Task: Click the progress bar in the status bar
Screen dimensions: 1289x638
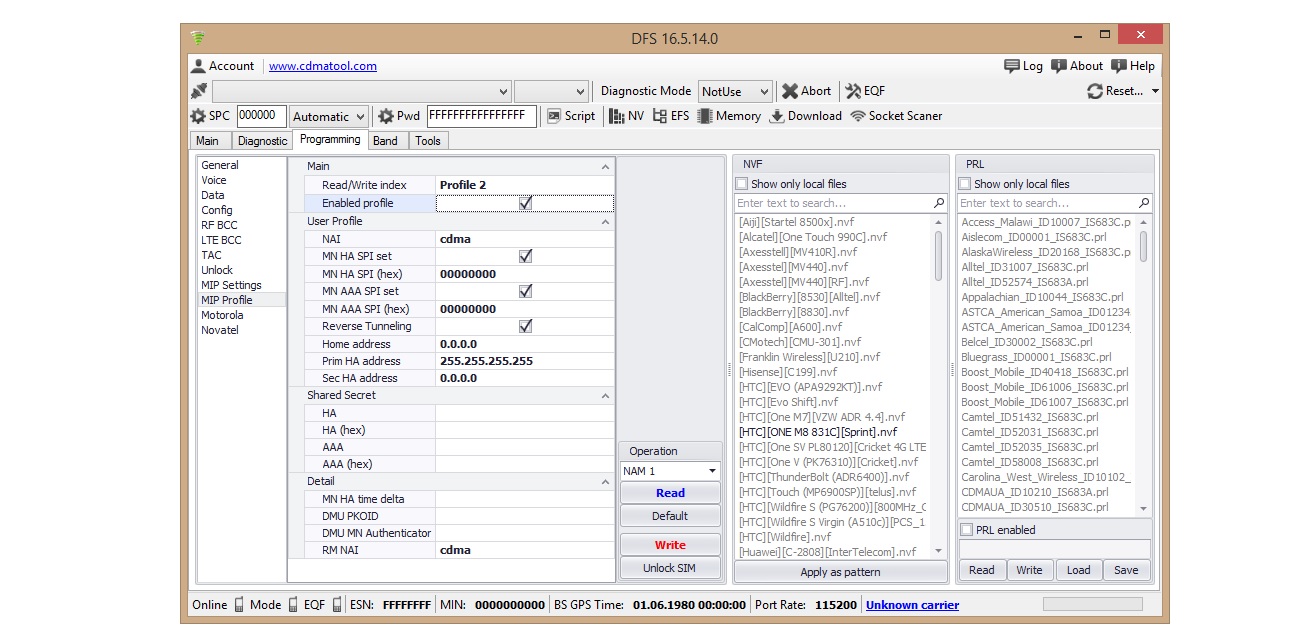Action: (x=1091, y=604)
